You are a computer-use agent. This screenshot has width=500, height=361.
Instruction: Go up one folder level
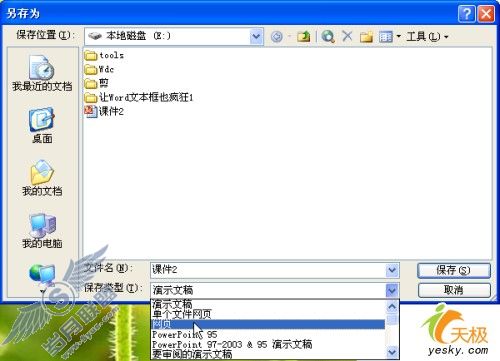(x=303, y=36)
